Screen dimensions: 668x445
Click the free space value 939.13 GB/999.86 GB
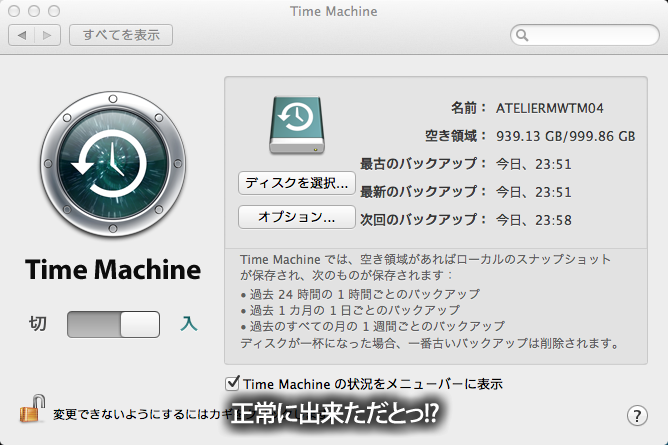(x=565, y=136)
